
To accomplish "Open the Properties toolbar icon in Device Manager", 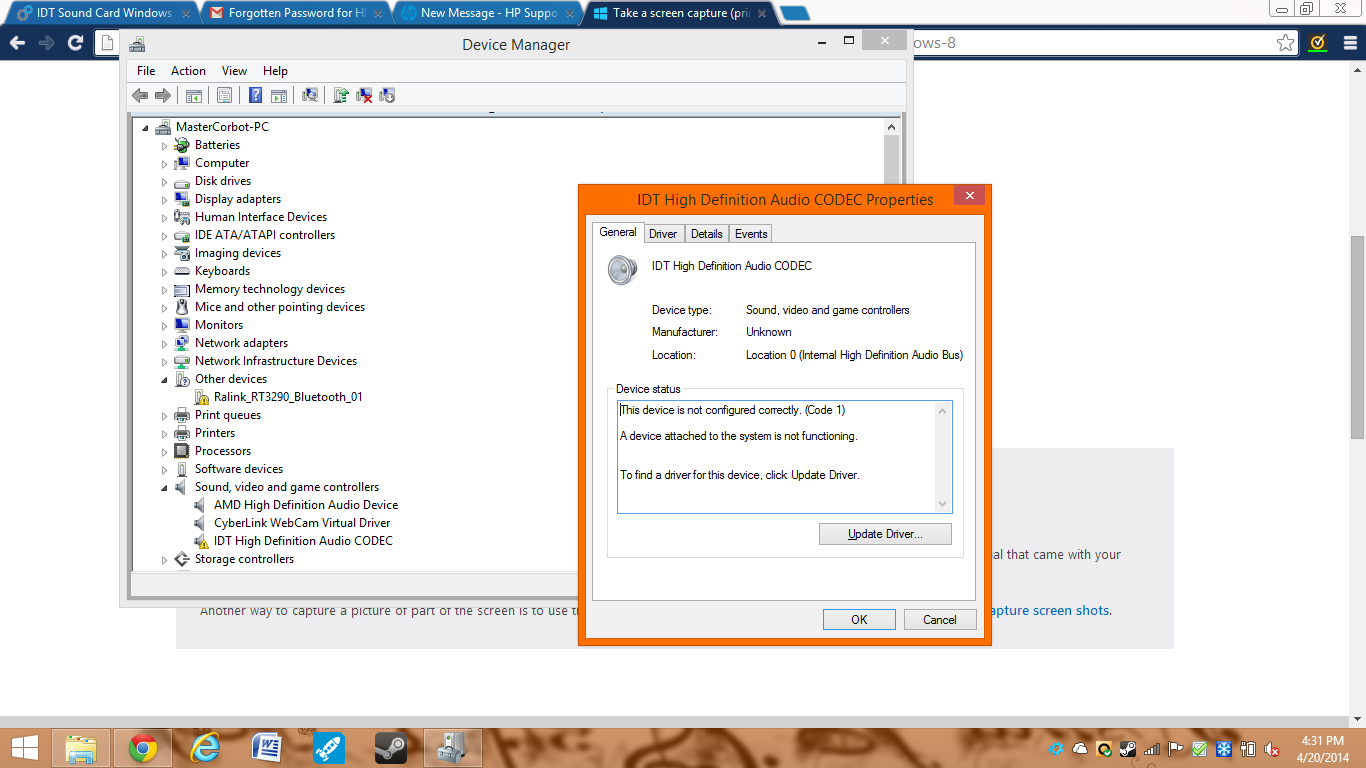I will click(225, 95).
